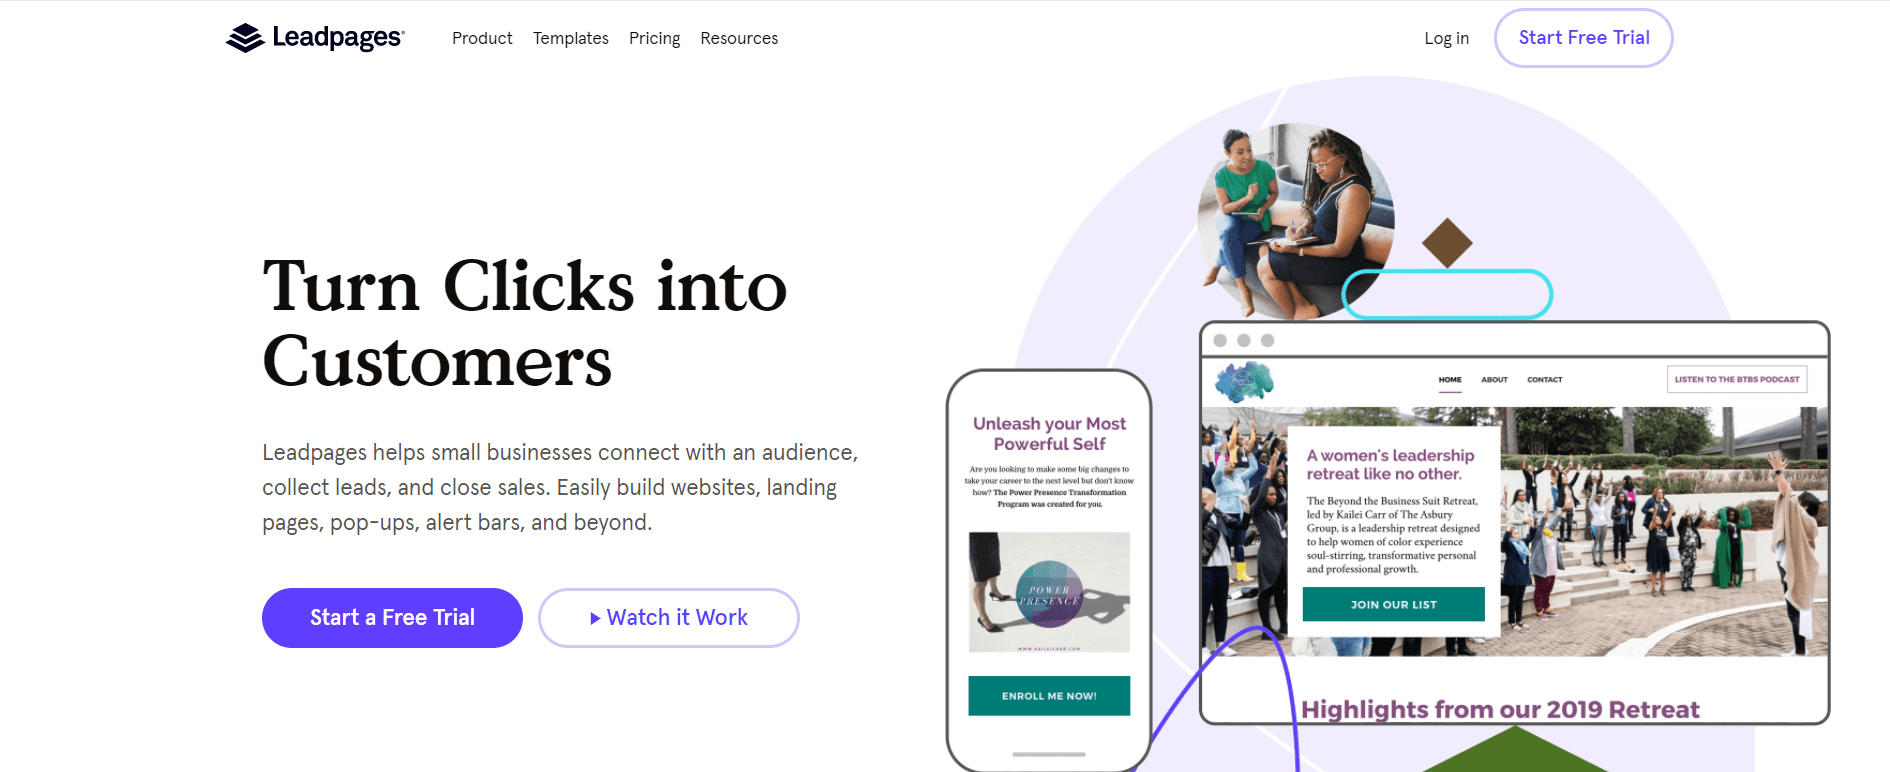Viewport: 1890px width, 772px height.
Task: Open the Templates menu
Action: pos(571,38)
